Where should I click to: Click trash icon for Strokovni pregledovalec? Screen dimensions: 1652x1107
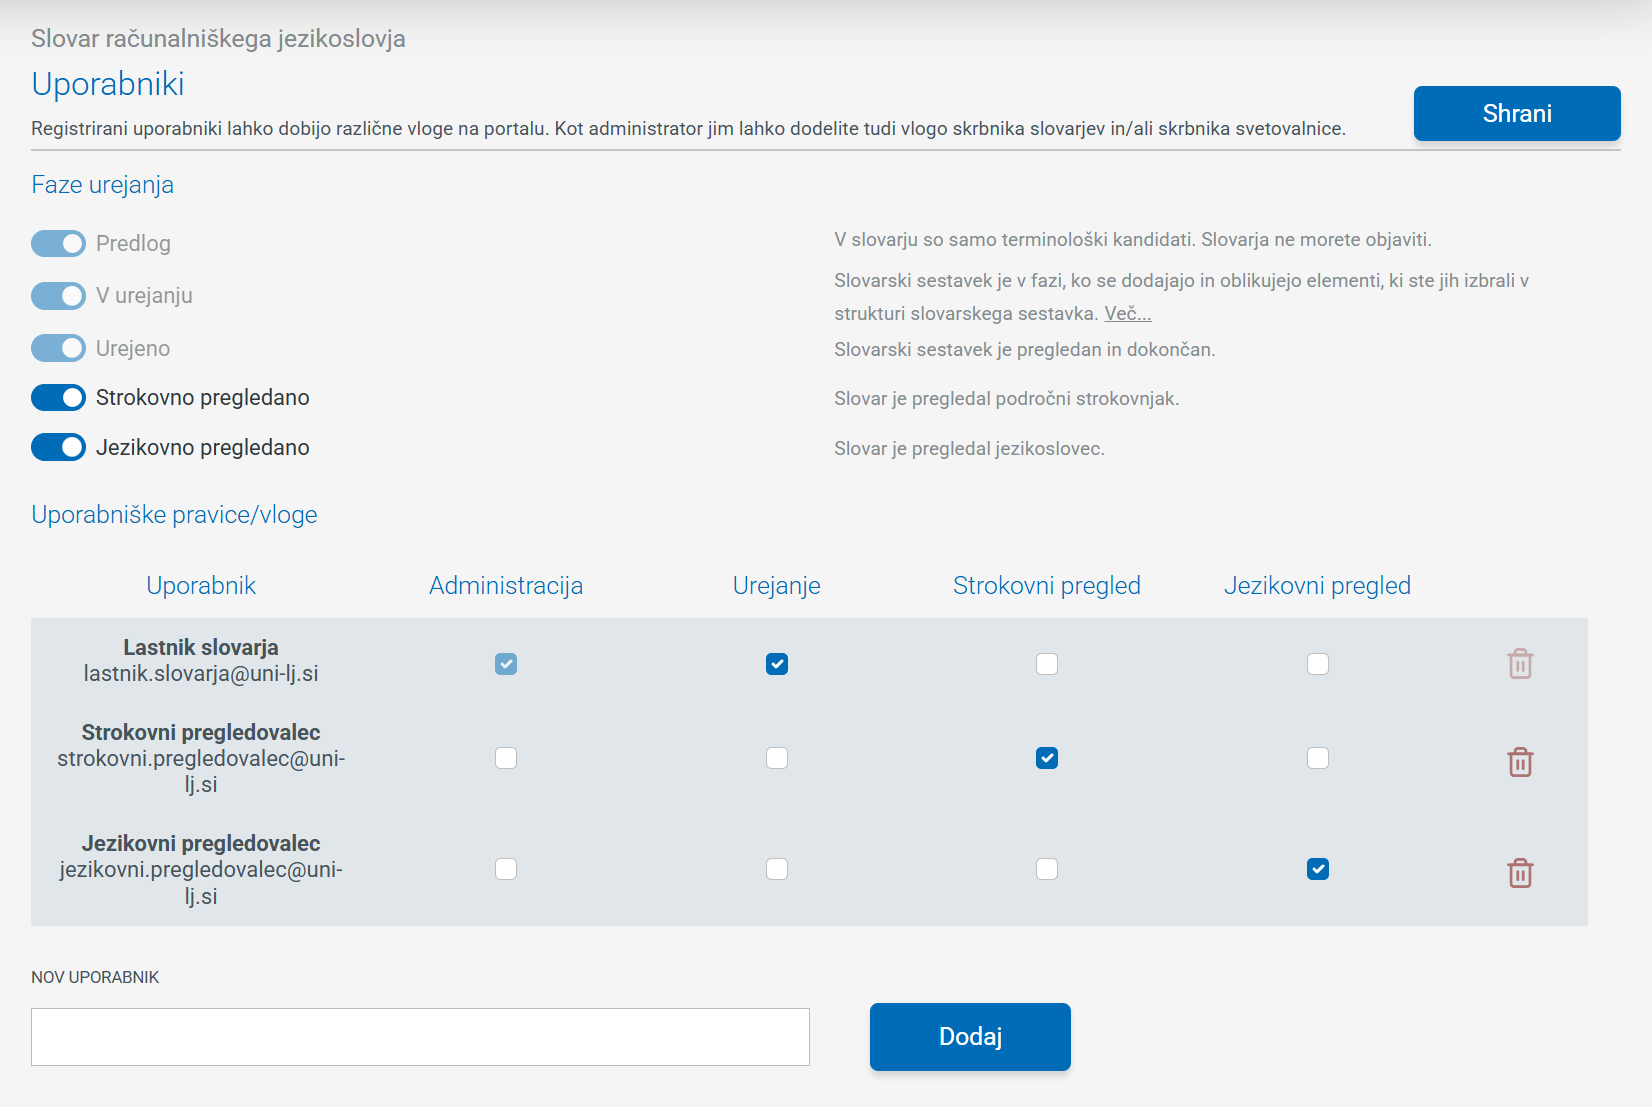click(1520, 762)
